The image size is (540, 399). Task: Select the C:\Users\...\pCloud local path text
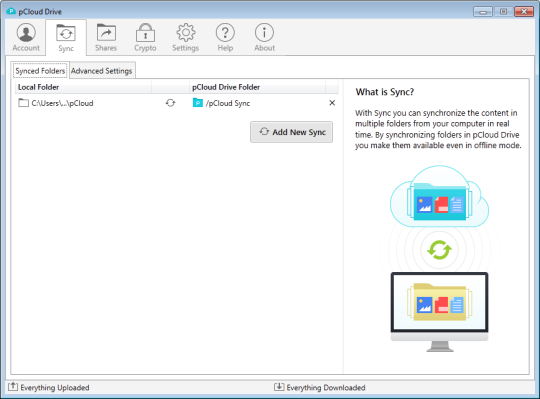[x=62, y=103]
